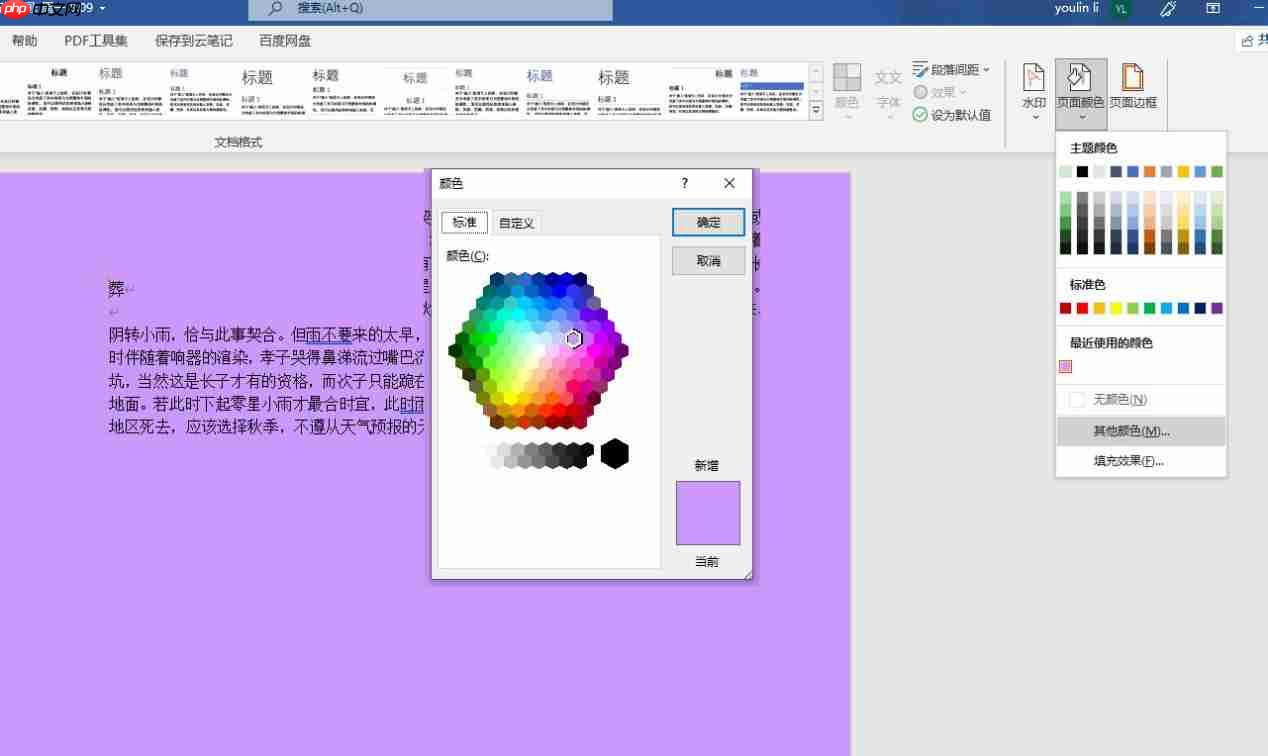Select yellow in standard colors row
The image size is (1268, 756).
(1116, 309)
